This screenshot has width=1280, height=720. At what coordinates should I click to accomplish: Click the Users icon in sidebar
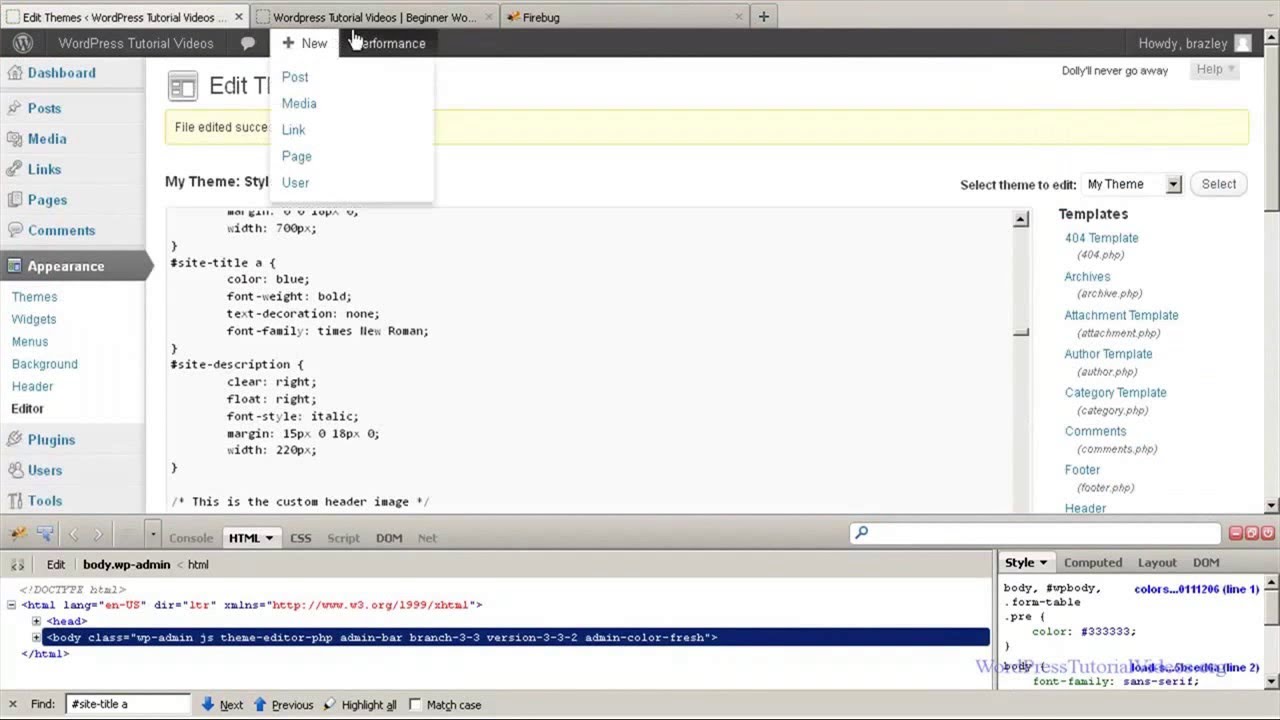pos(14,470)
